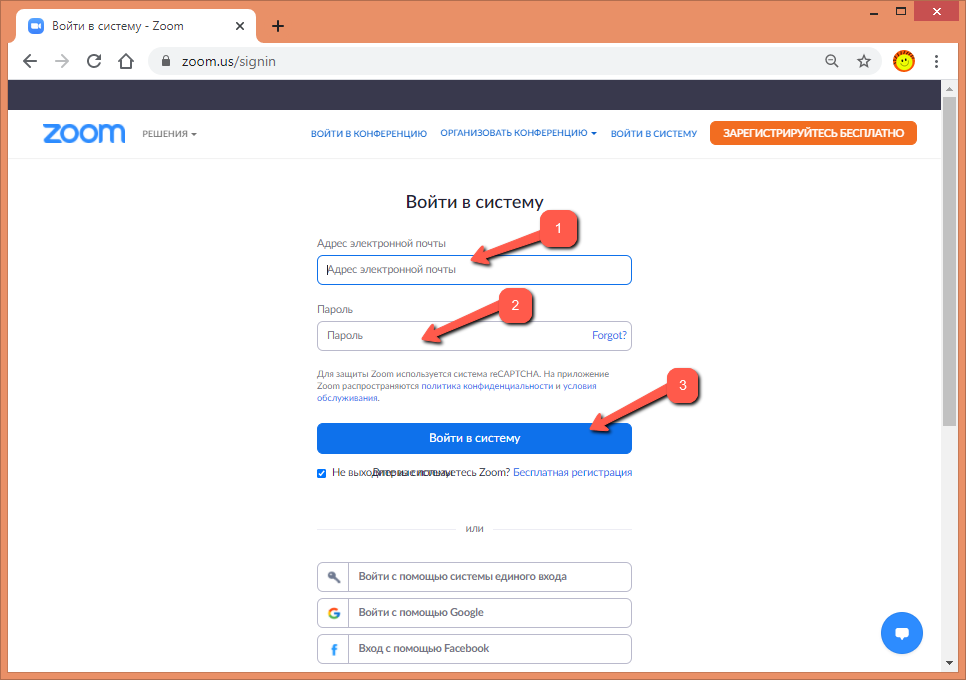
Task: Click the Facebook logo icon
Action: (x=333, y=649)
